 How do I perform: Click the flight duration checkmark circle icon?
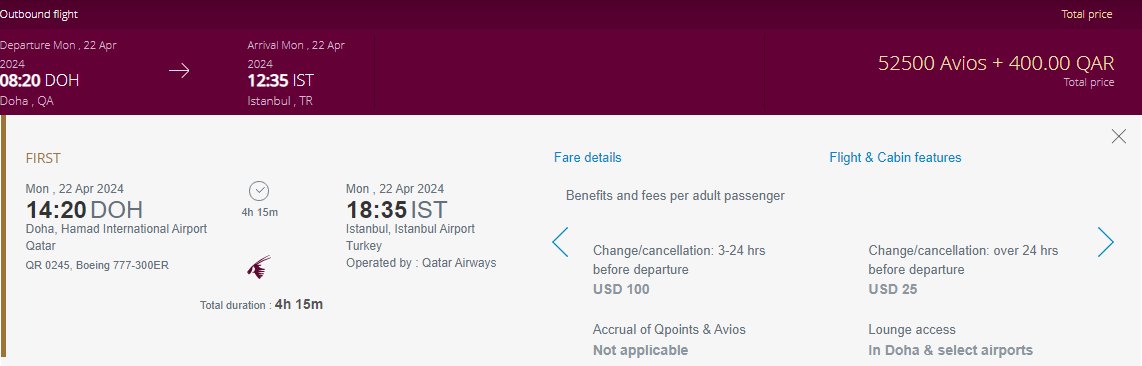coord(259,191)
